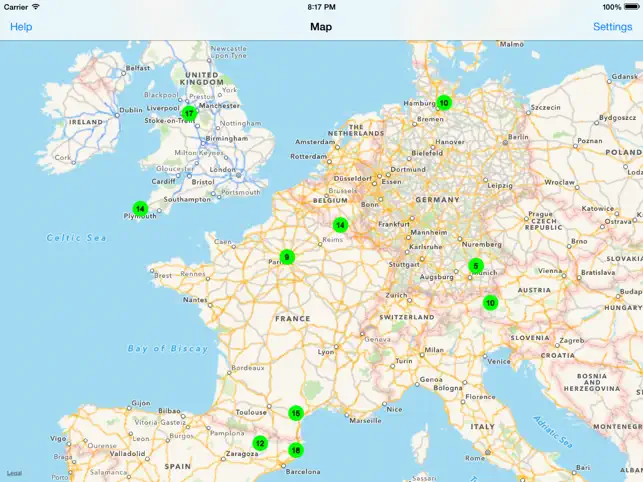The image size is (643, 482).
Task: Click the FRANCE country label
Action: [x=293, y=319]
